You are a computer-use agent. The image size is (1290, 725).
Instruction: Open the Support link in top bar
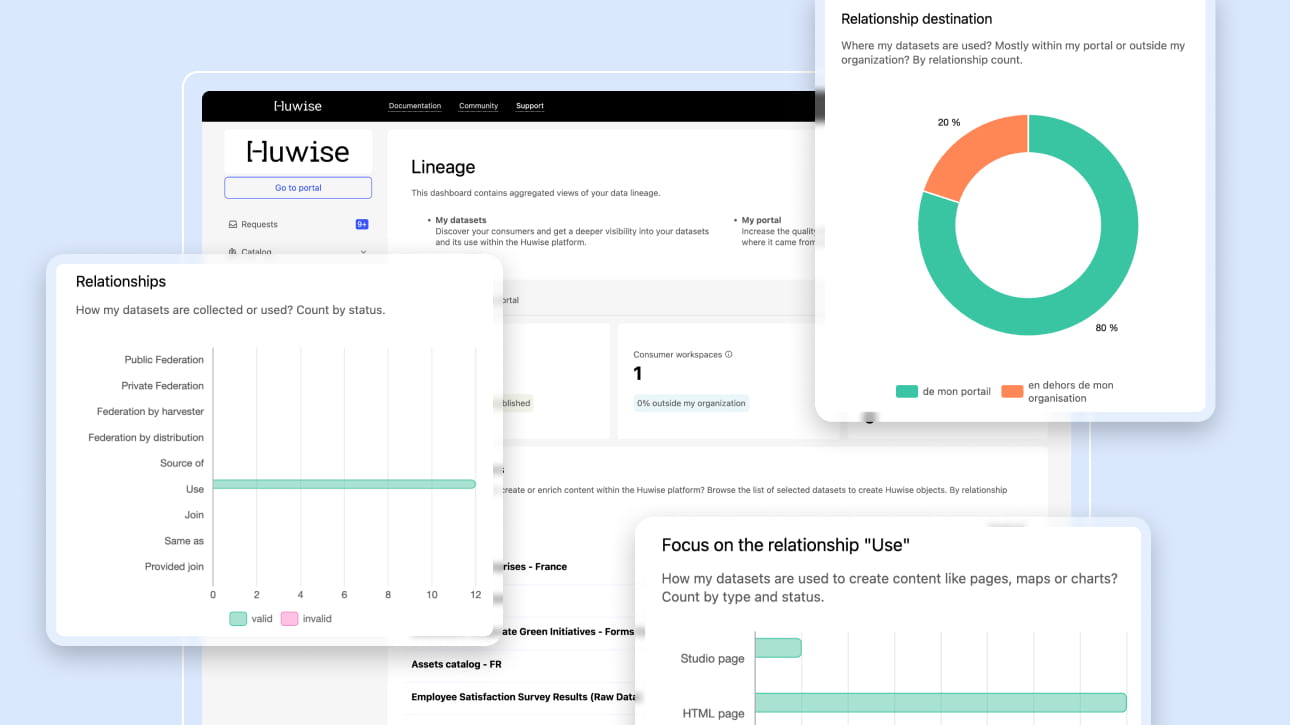pyautogui.click(x=530, y=106)
